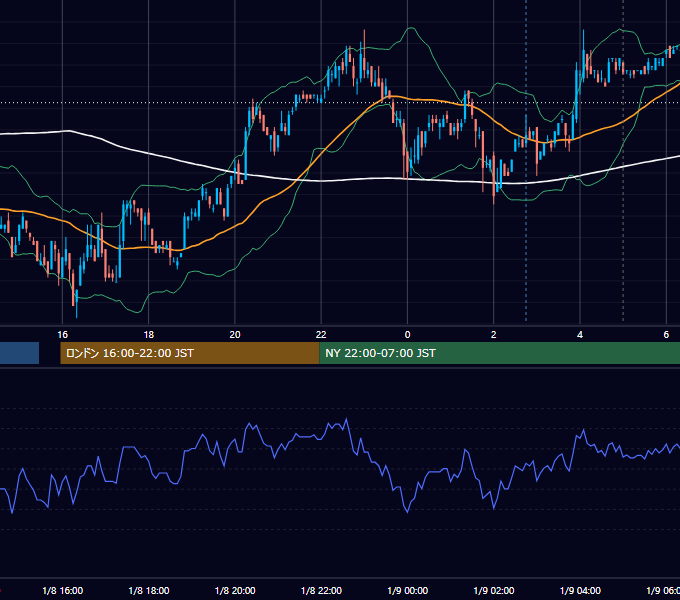The height and width of the screenshot is (600, 680).
Task: Click the 1/9 02:00 date label
Action: point(494,590)
